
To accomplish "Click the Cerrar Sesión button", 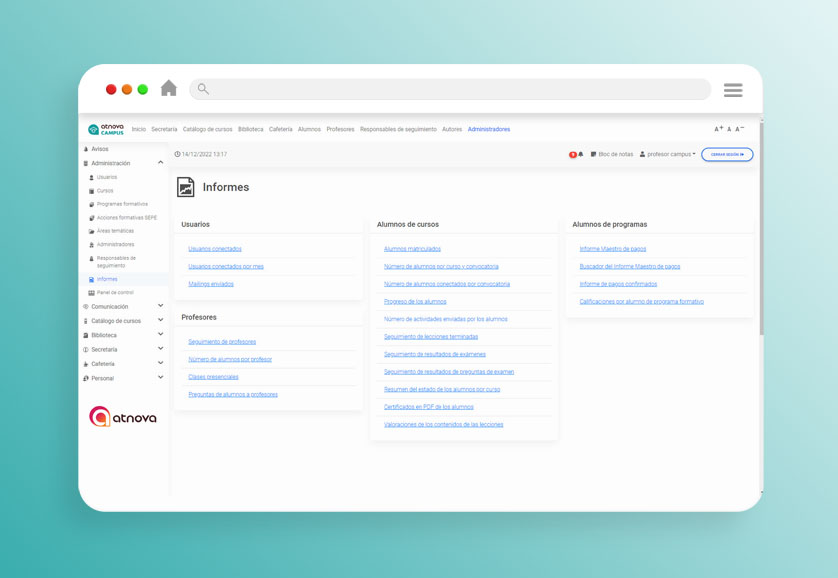I will coord(726,154).
